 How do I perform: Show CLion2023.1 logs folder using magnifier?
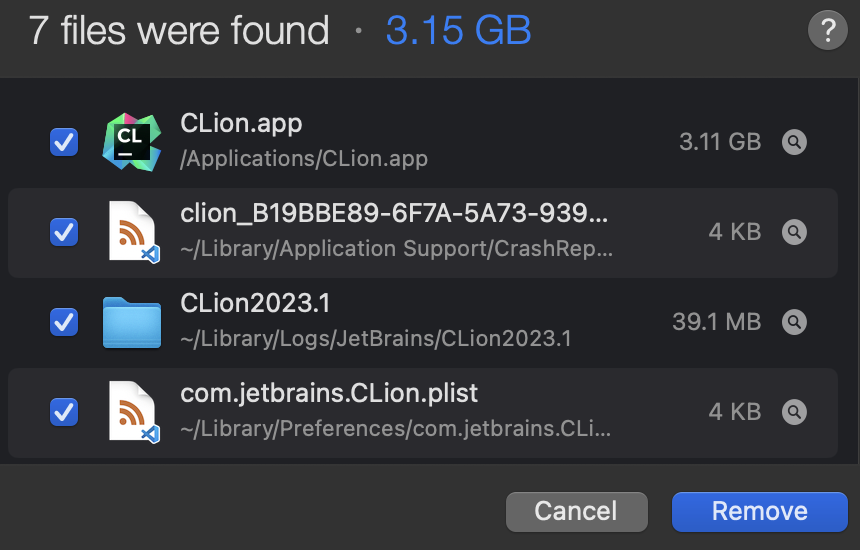pyautogui.click(x=794, y=322)
